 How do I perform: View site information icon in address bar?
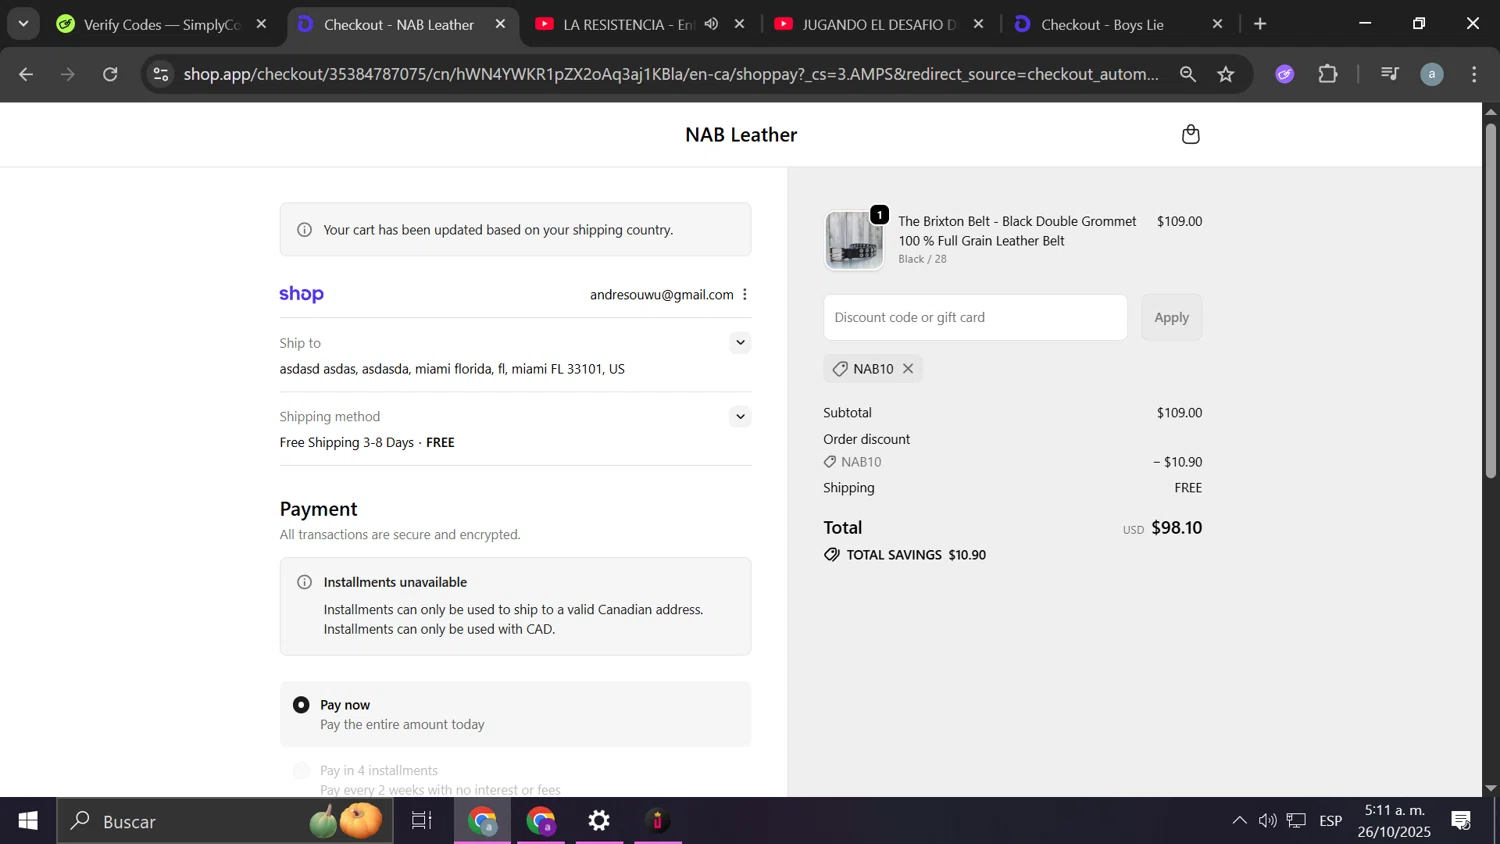click(161, 74)
